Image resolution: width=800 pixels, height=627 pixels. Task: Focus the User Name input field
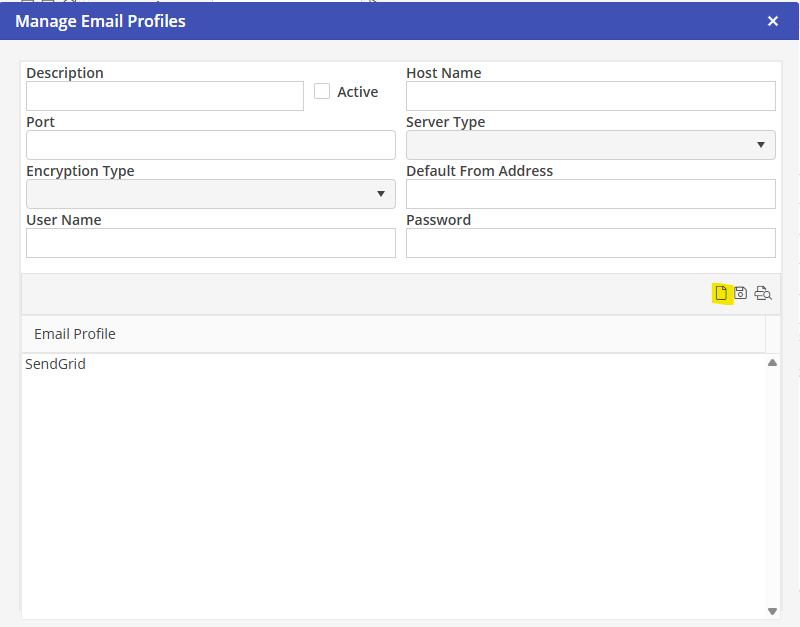point(210,243)
